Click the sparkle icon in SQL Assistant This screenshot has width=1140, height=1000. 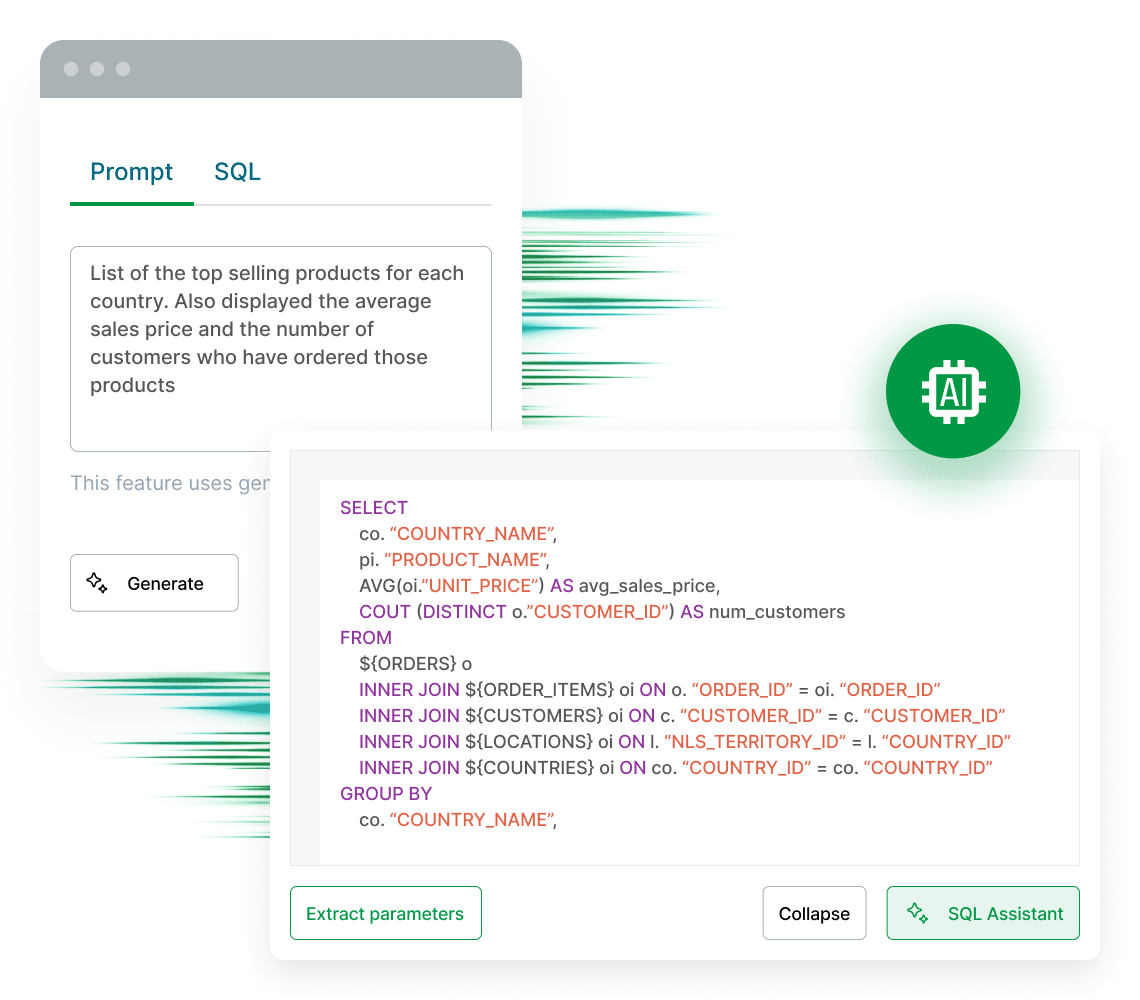tap(918, 913)
